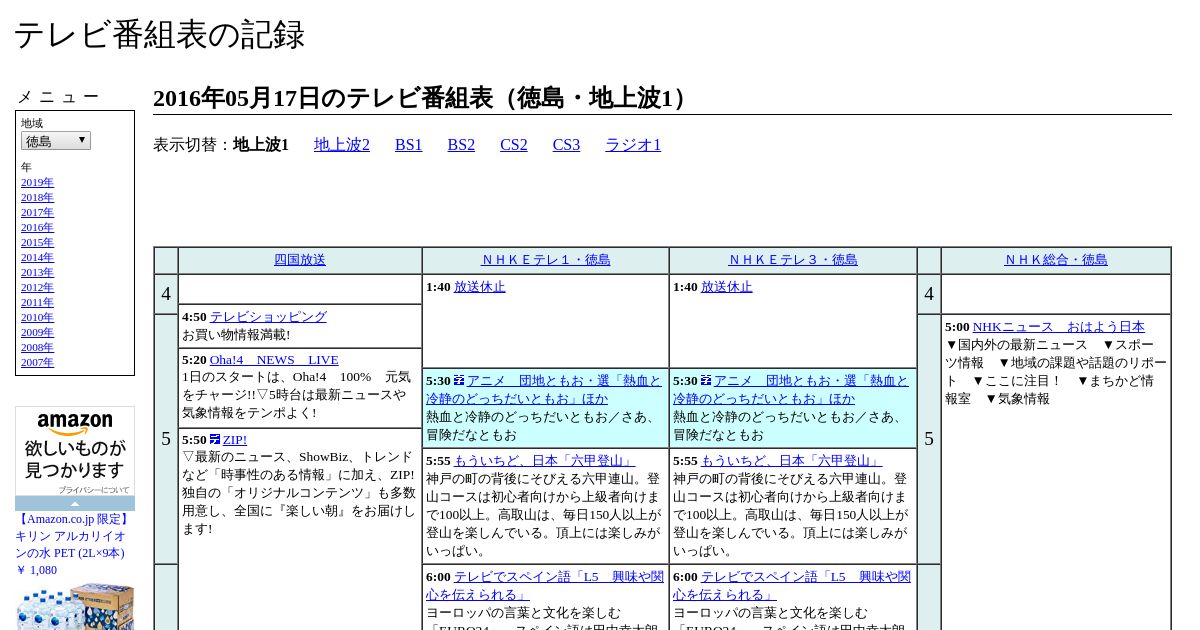
Task: Click the メニュー sidebar heading
Action: click(58, 97)
